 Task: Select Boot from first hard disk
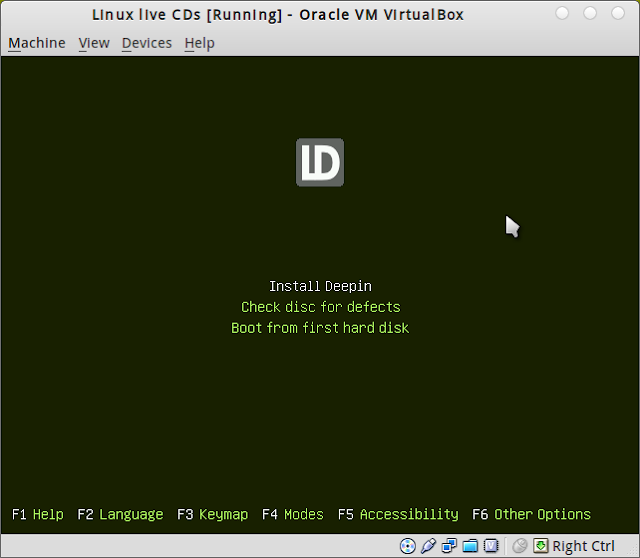tap(320, 328)
